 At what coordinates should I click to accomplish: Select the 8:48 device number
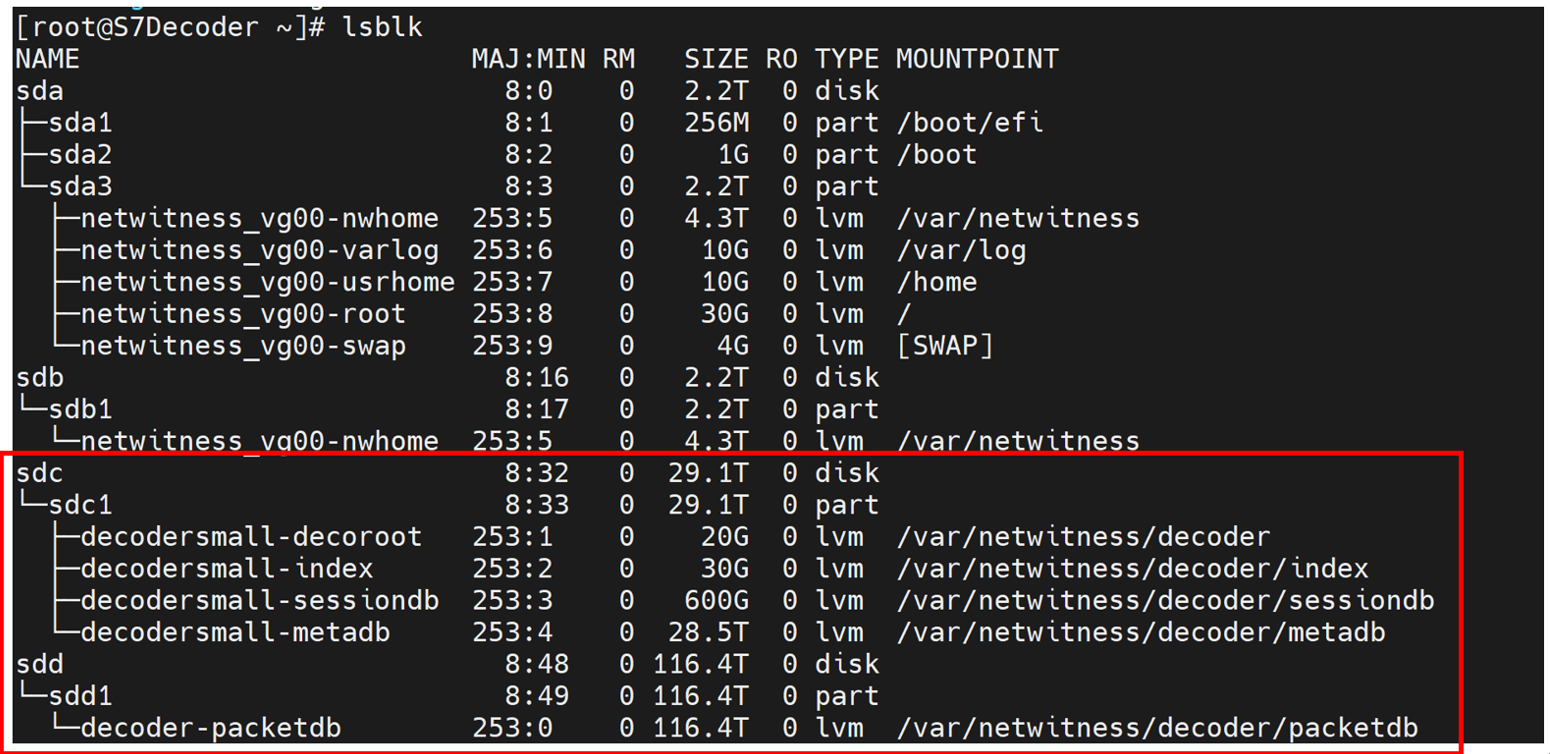[537, 665]
